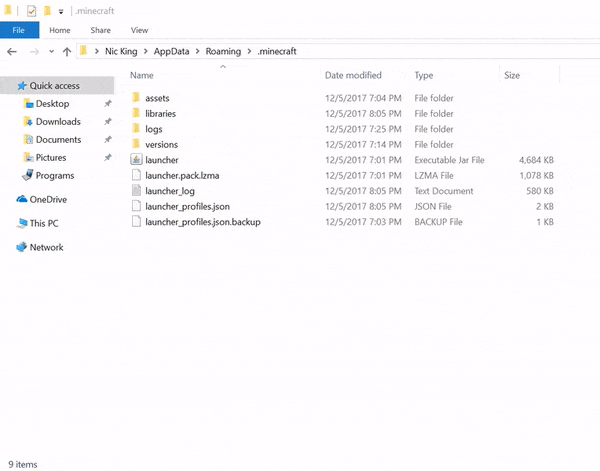This screenshot has height=471, width=600.
Task: Select the launcher_profiles.json.backup file icon
Action: pos(136,221)
